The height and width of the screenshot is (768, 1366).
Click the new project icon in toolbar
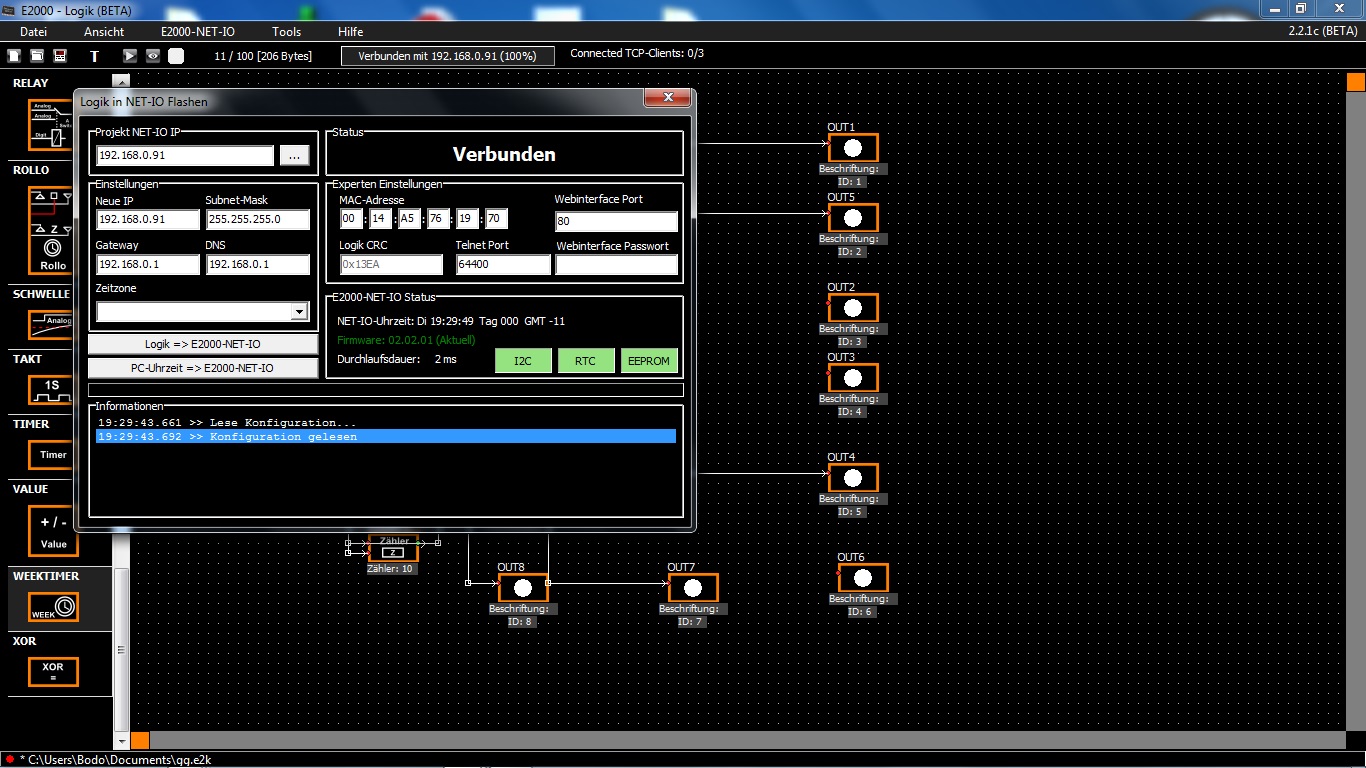(14, 56)
